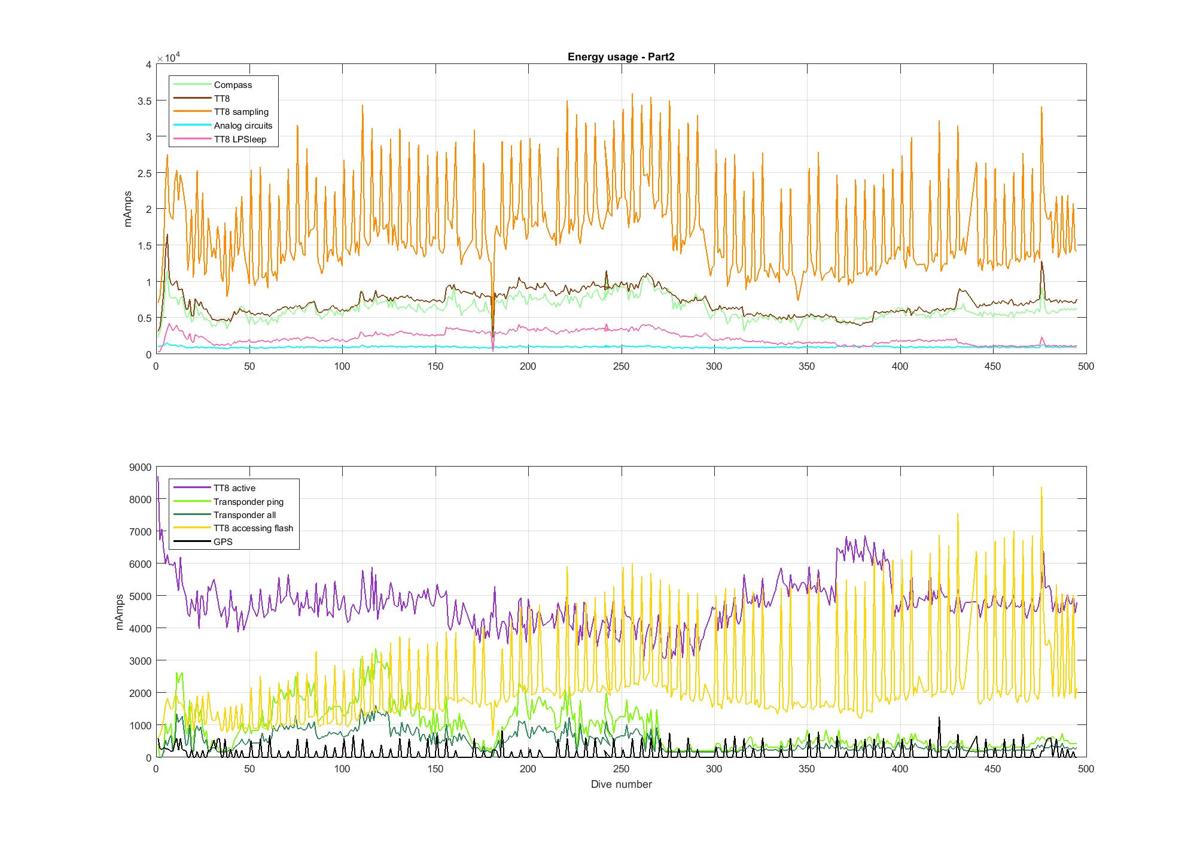Click the "TT8 accessing flash" legend entry

tap(254, 528)
